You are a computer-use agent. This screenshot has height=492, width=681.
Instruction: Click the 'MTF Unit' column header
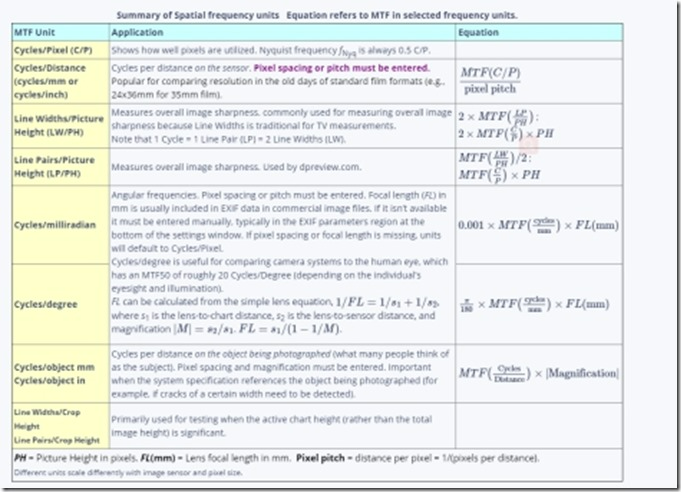click(x=36, y=32)
